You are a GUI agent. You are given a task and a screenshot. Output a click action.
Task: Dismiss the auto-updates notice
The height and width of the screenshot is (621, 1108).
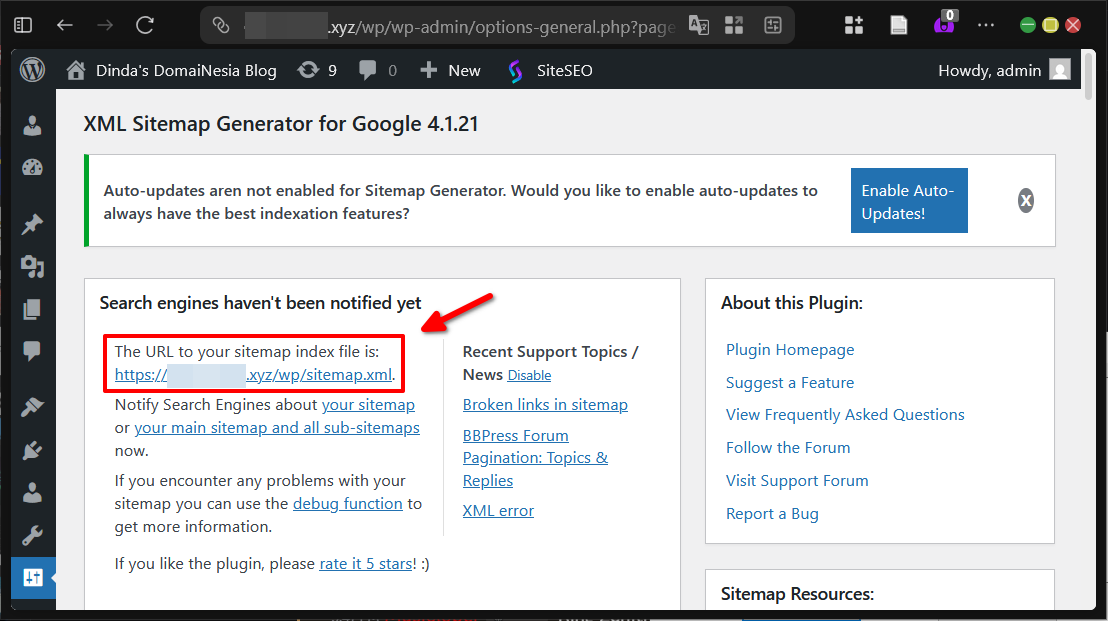tap(1026, 200)
